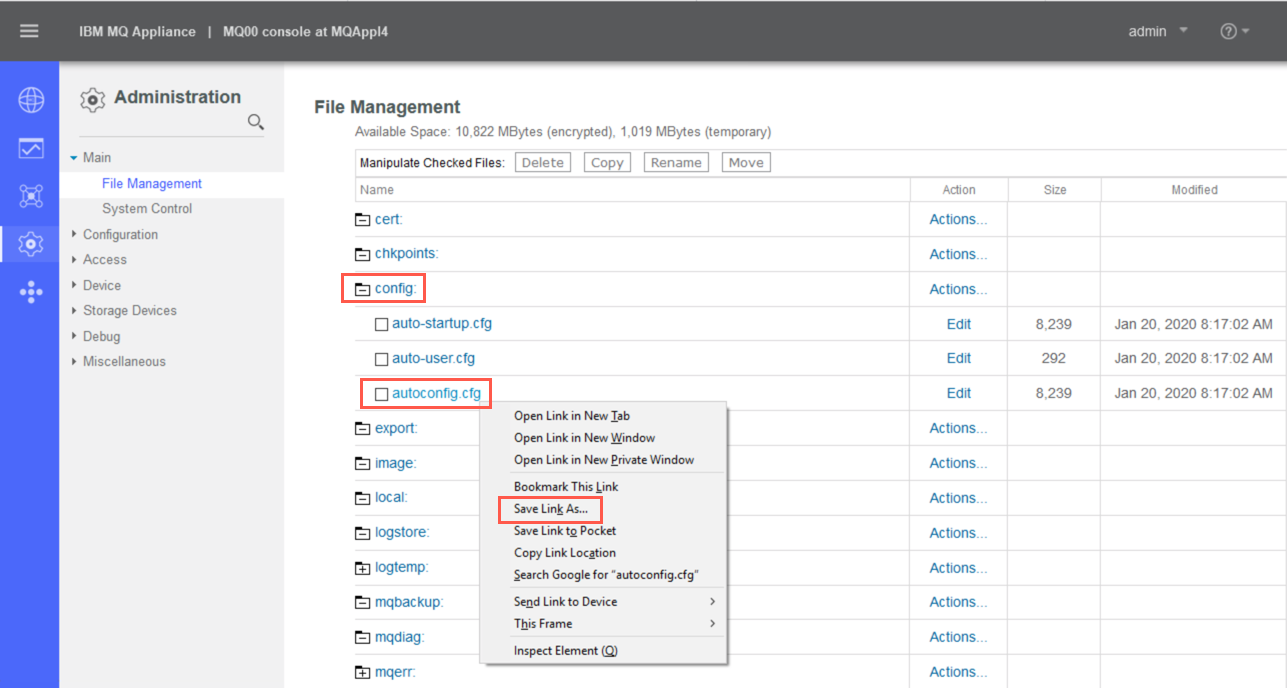Open the cert: folder link
Viewport: 1287px width, 688px height.
(x=389, y=219)
